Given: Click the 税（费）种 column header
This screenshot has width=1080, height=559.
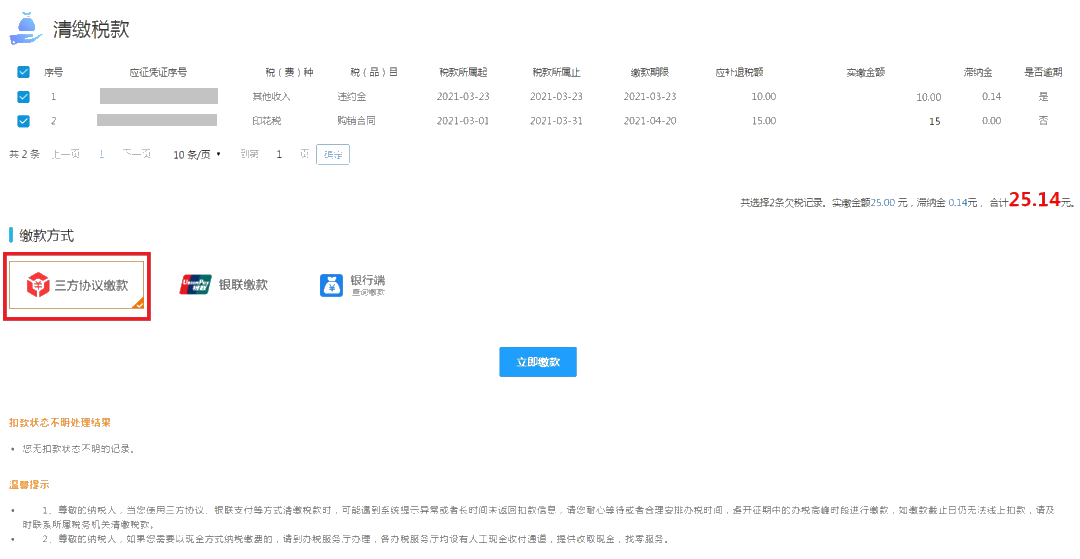Looking at the screenshot, I should (289, 72).
